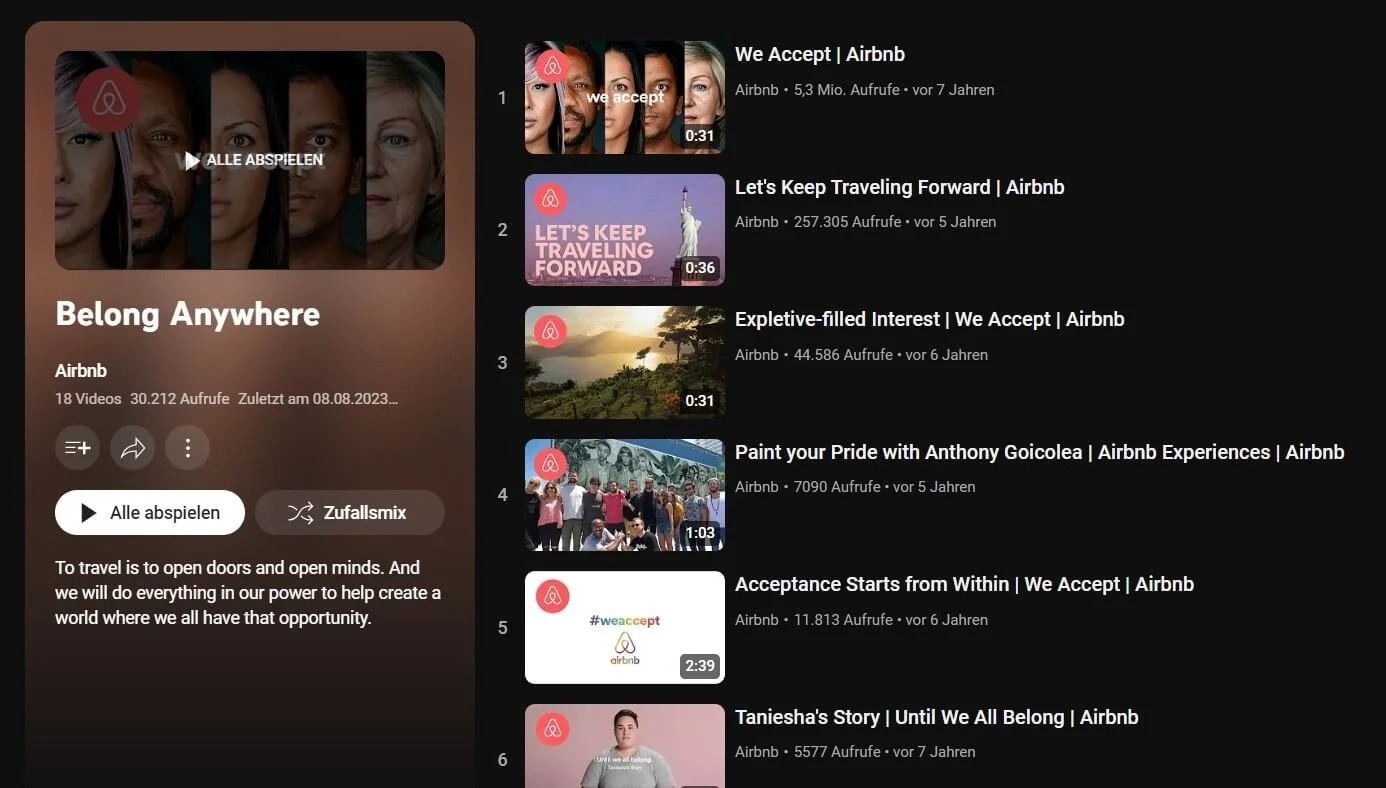Screen dimensions: 1386x788
Task: Click the Taniesha's Story video thumbnail
Action: click(625, 746)
